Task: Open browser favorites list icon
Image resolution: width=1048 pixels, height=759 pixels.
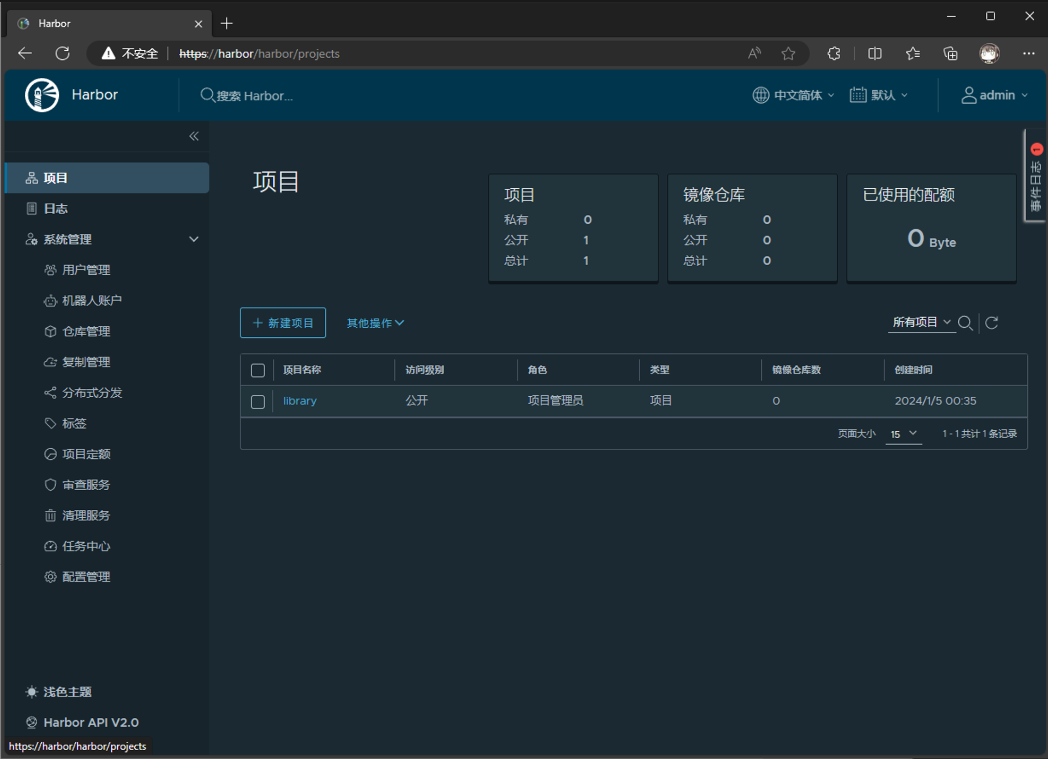Action: (x=913, y=53)
